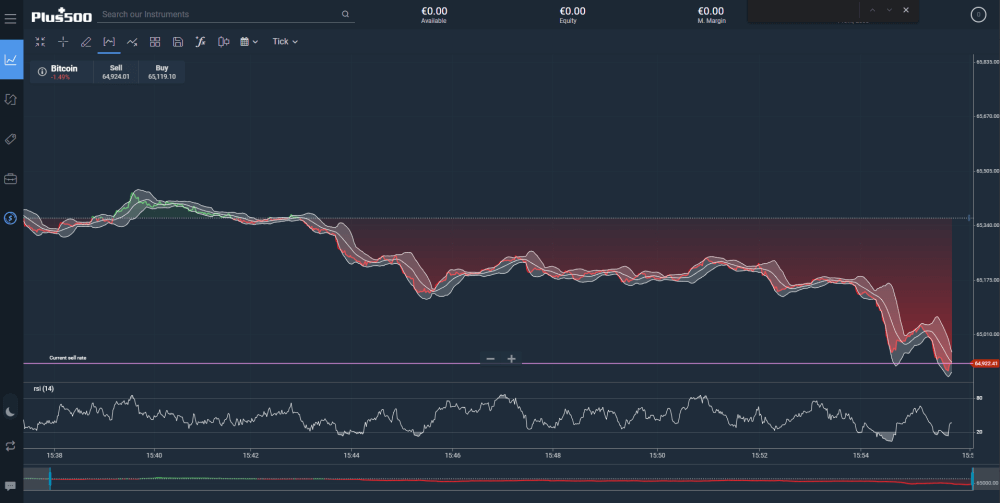Click the -1.49% change value
Image resolution: width=1000 pixels, height=503 pixels.
(60, 77)
